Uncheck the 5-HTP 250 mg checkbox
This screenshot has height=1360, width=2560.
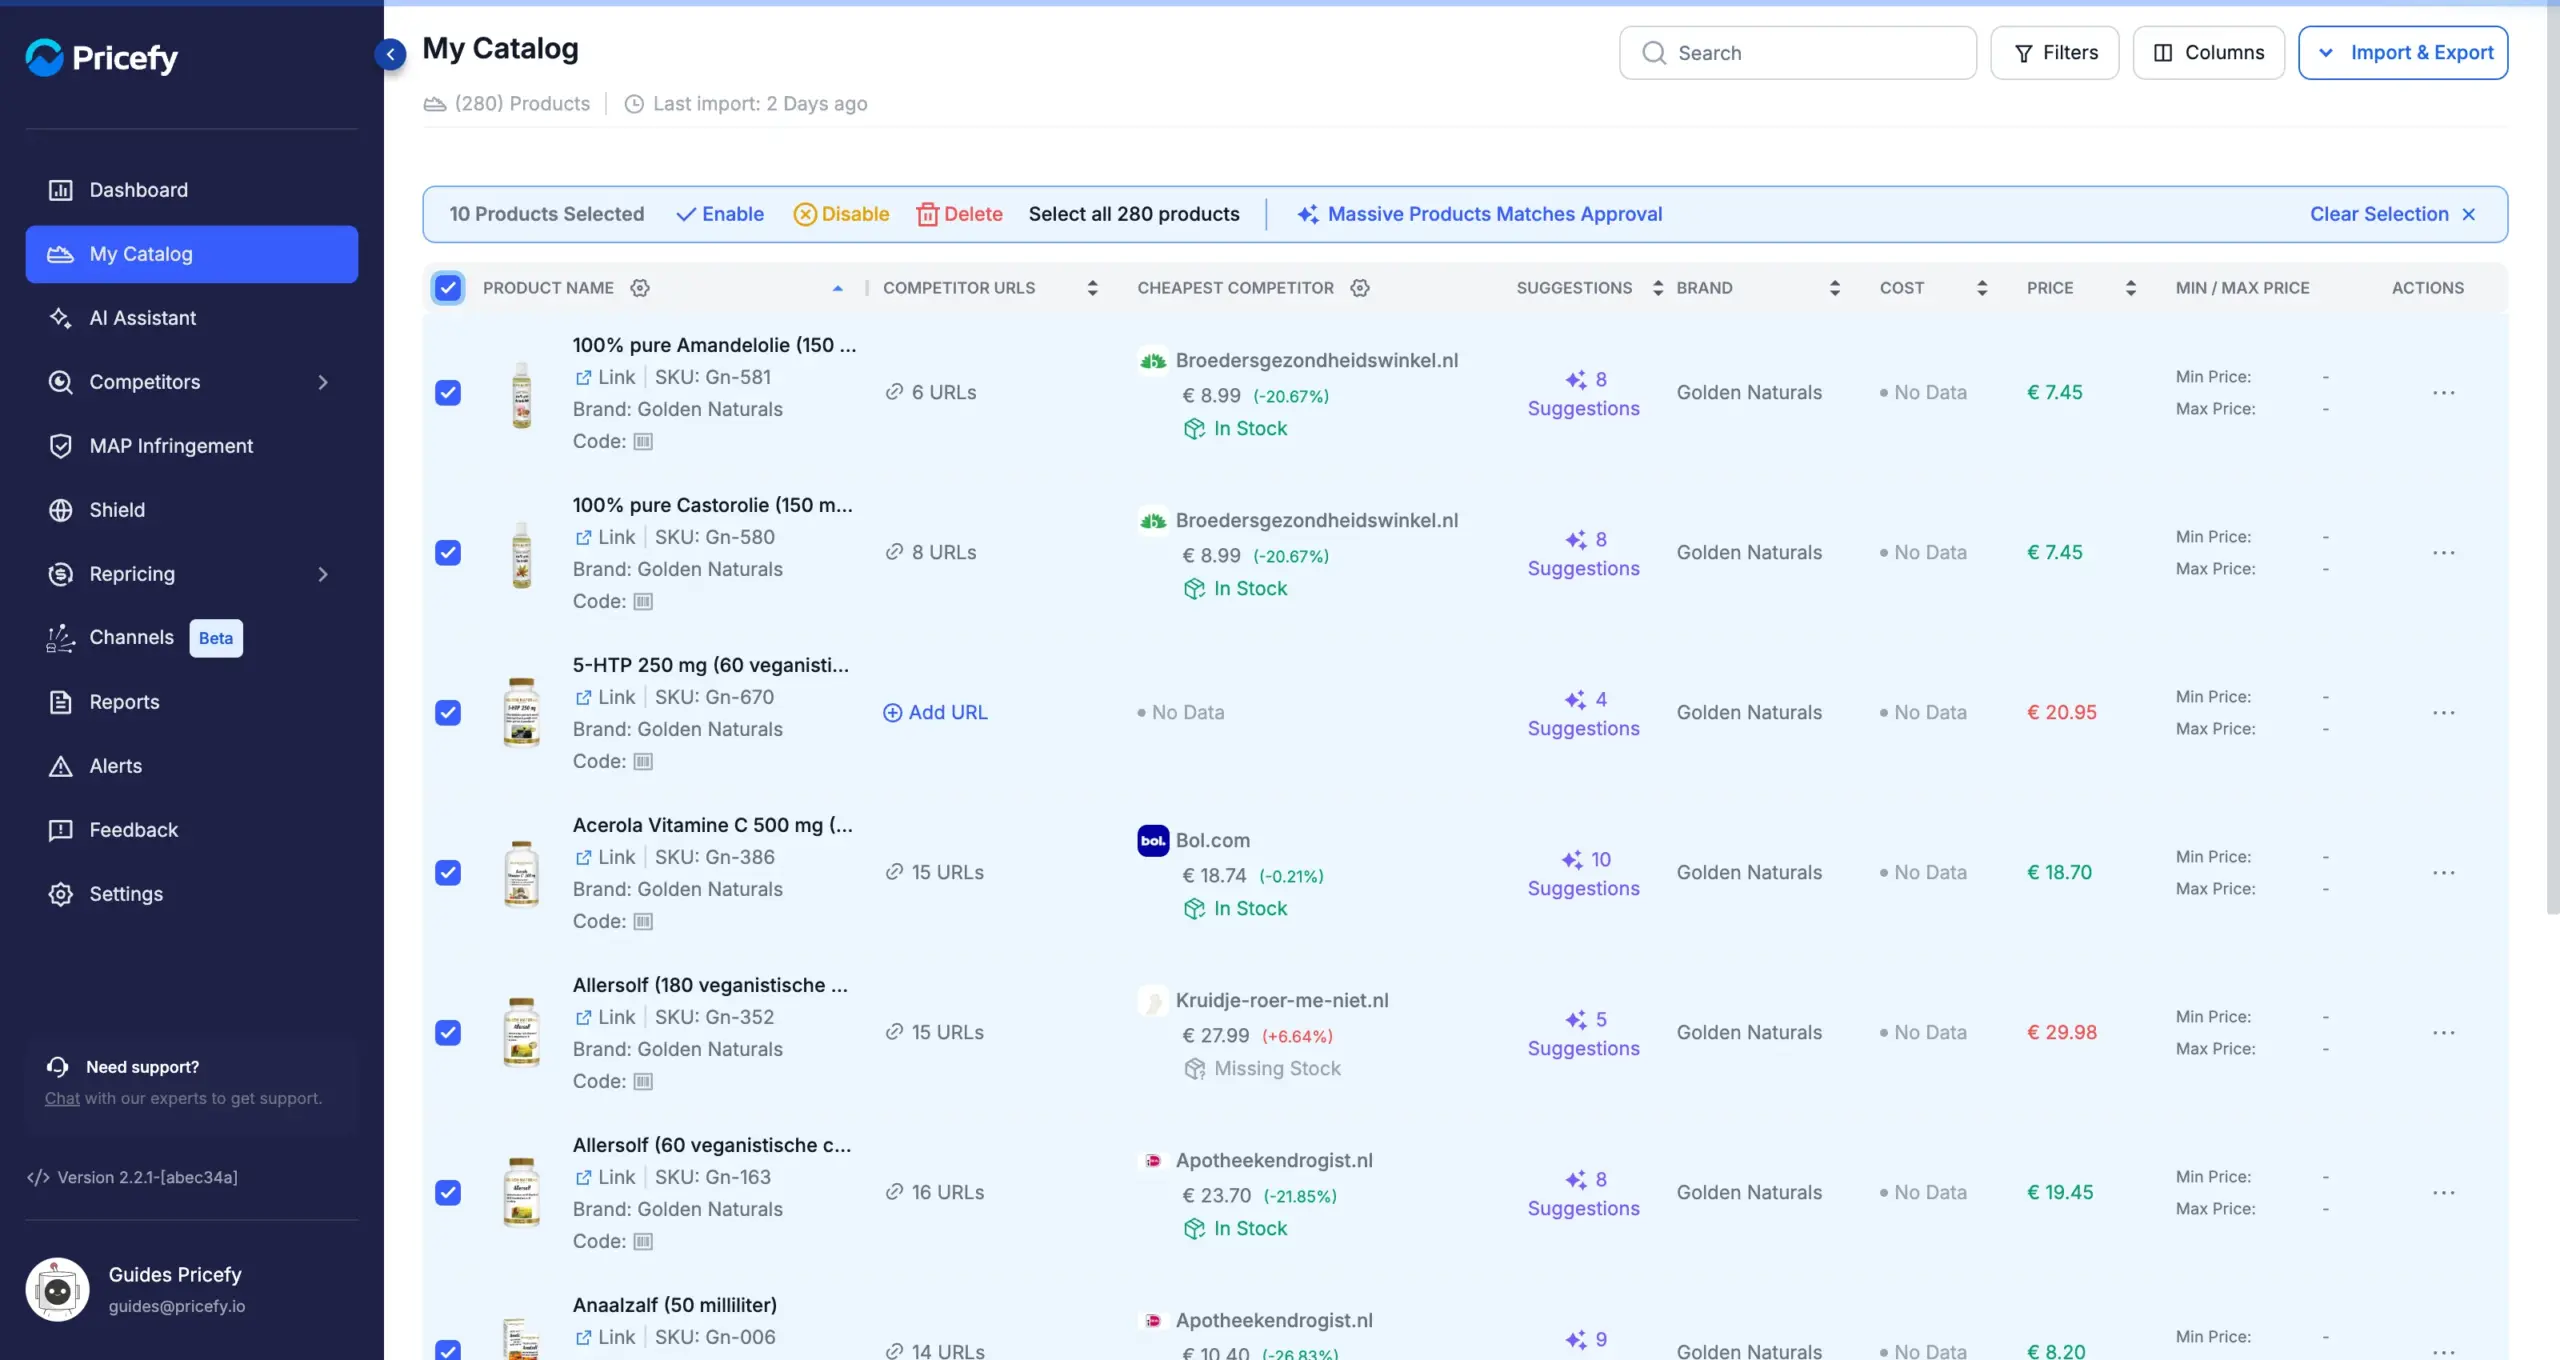[x=448, y=713]
